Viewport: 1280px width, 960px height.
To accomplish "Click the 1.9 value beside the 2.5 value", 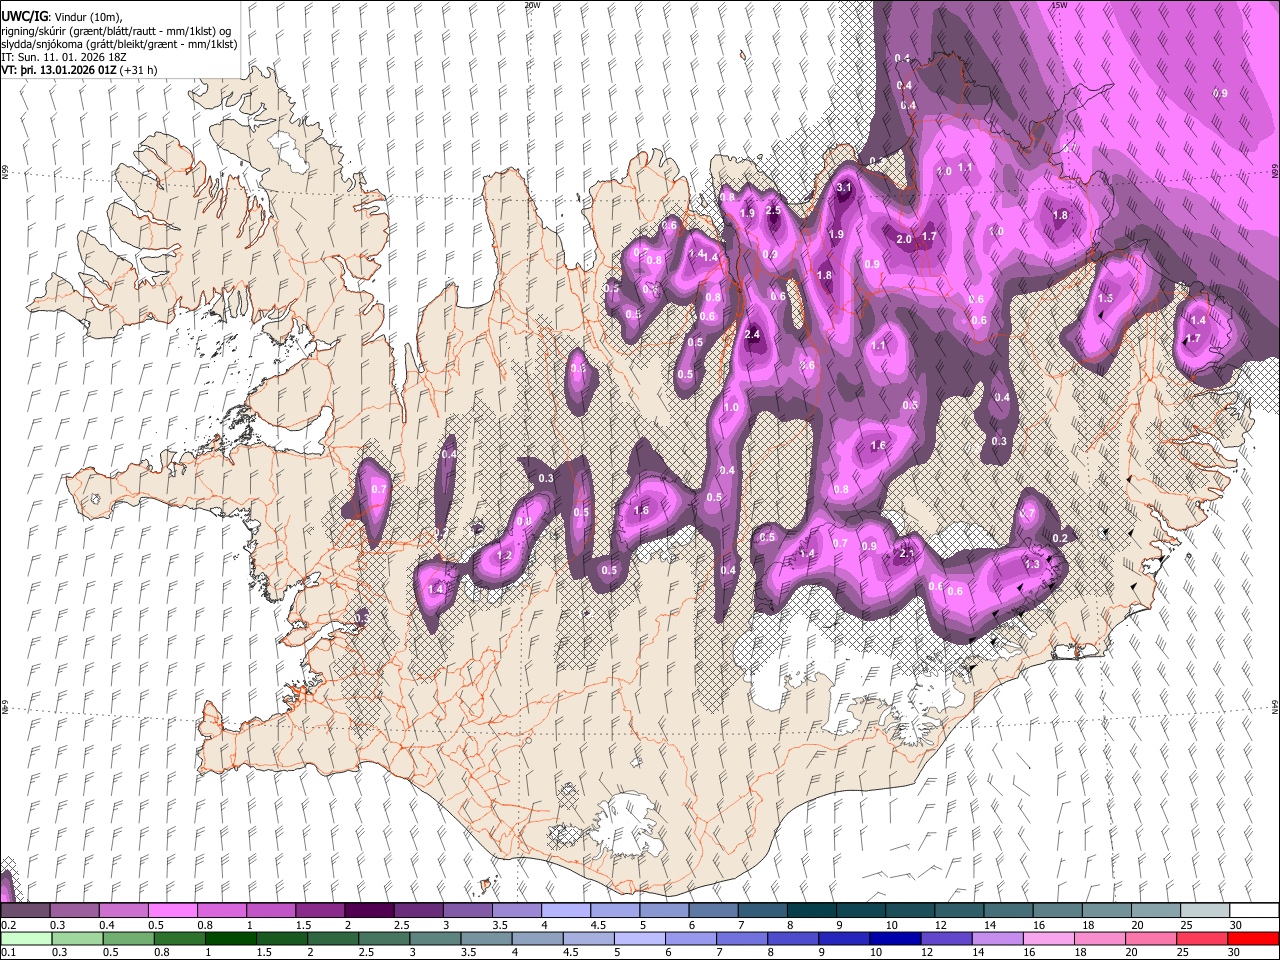I will tap(747, 213).
